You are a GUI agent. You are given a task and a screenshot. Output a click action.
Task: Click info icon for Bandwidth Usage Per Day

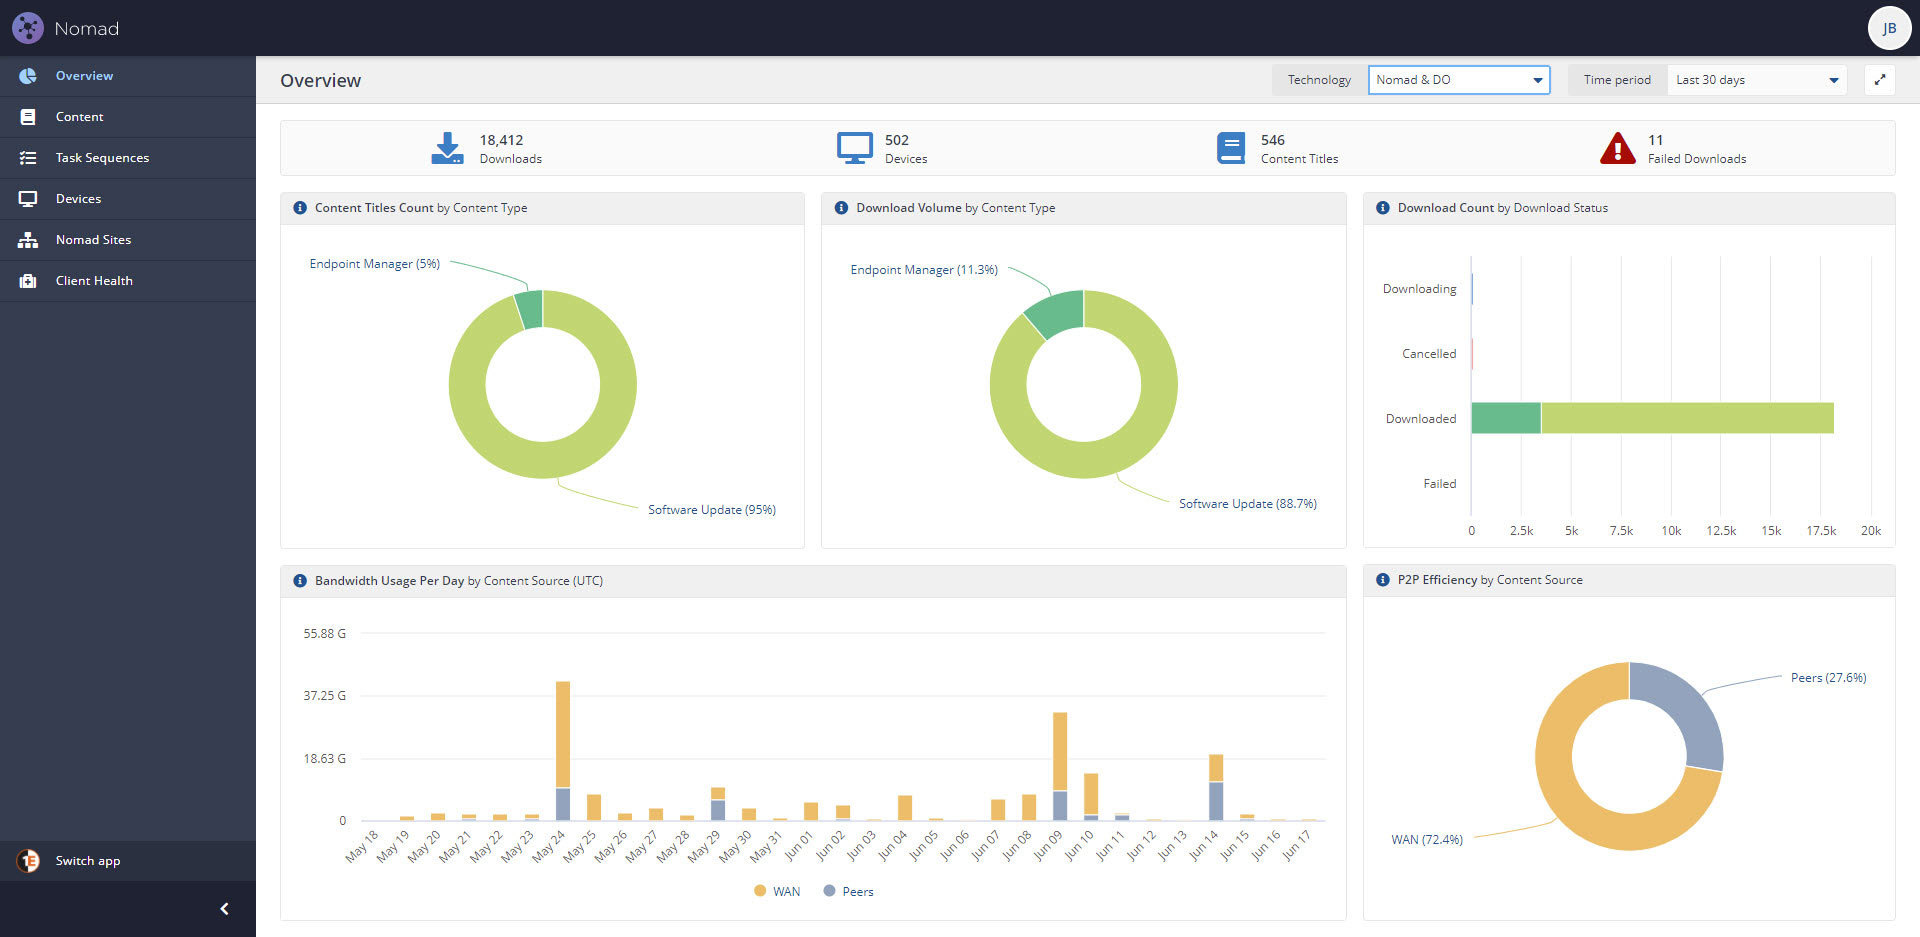coord(300,581)
